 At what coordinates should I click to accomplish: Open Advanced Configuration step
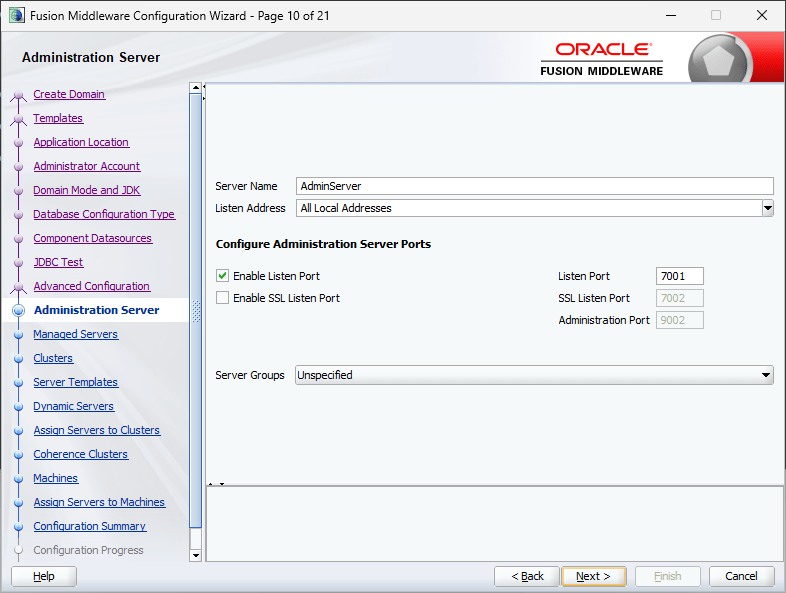coord(91,286)
